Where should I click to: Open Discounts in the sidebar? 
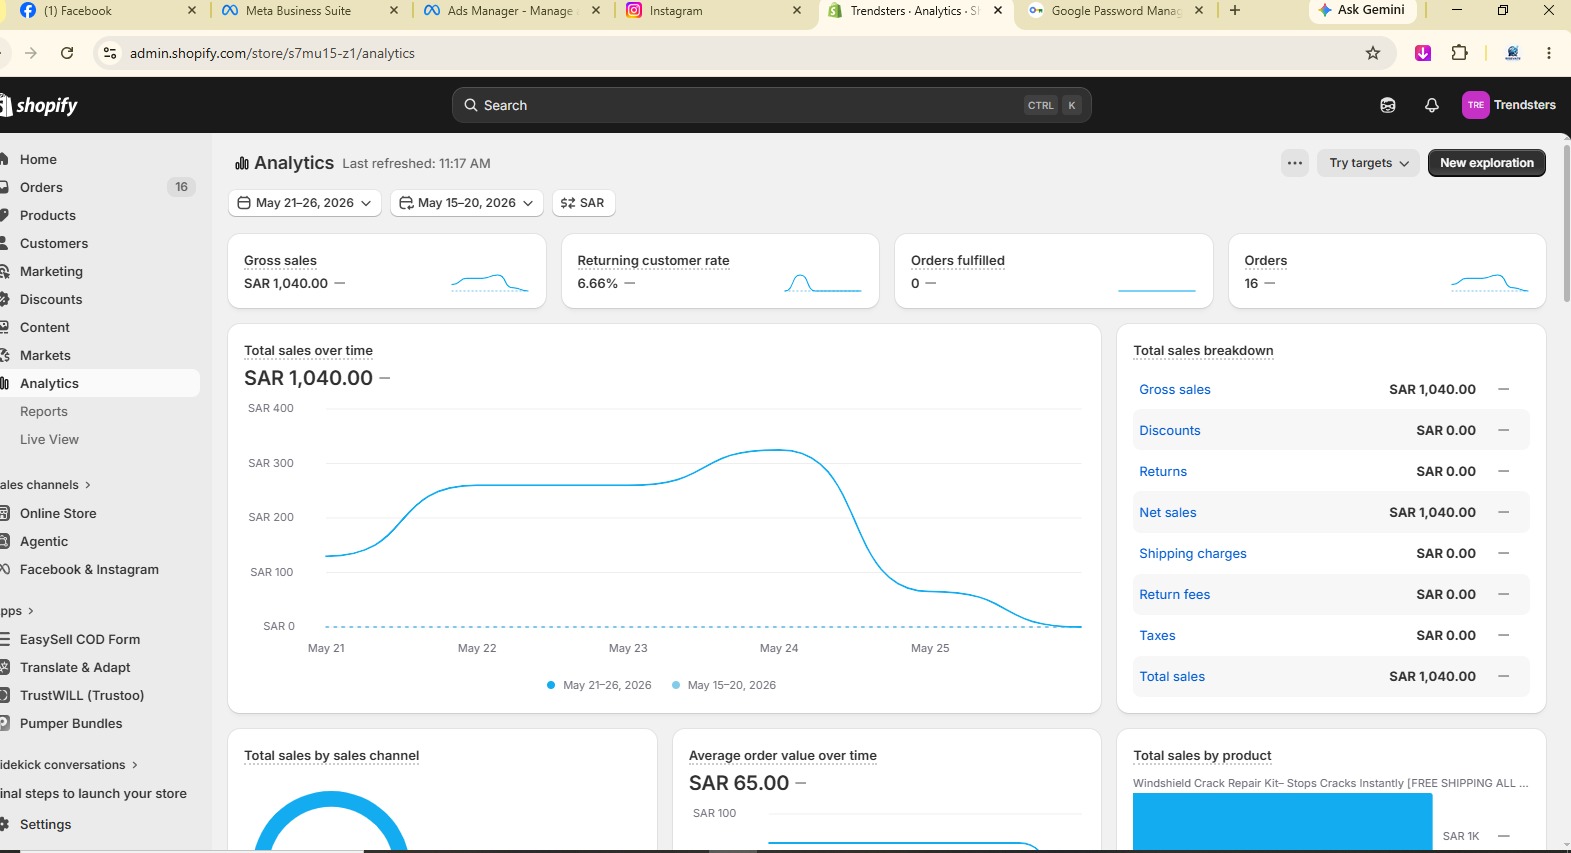point(51,299)
